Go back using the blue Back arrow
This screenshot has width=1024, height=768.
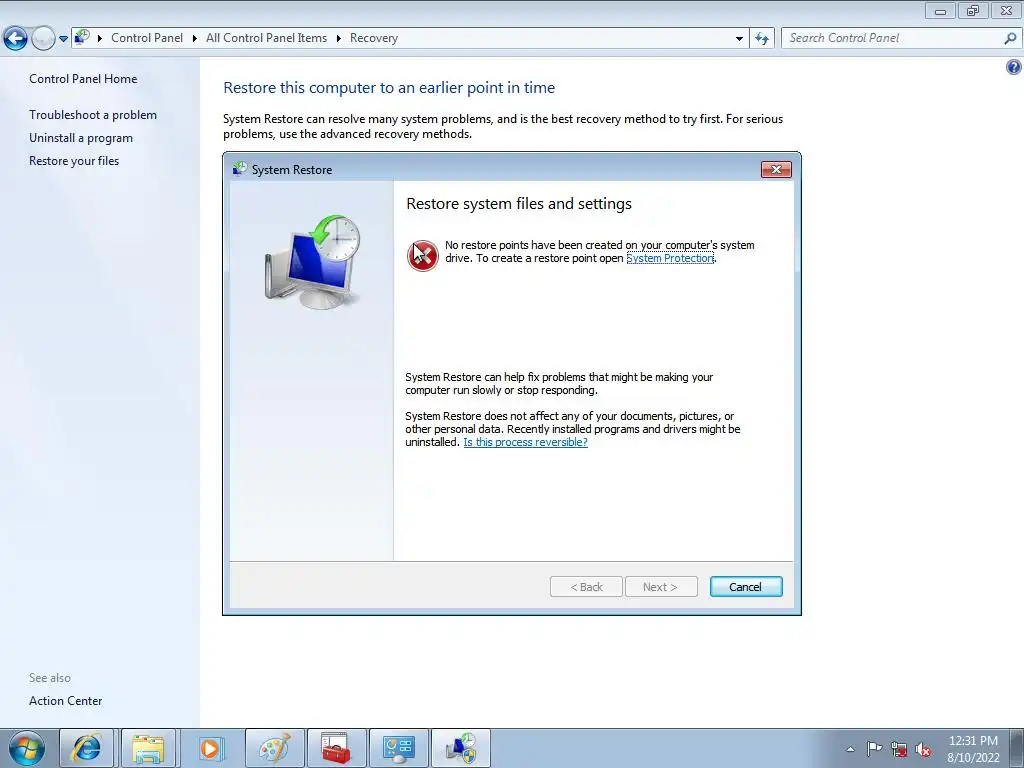tap(16, 39)
